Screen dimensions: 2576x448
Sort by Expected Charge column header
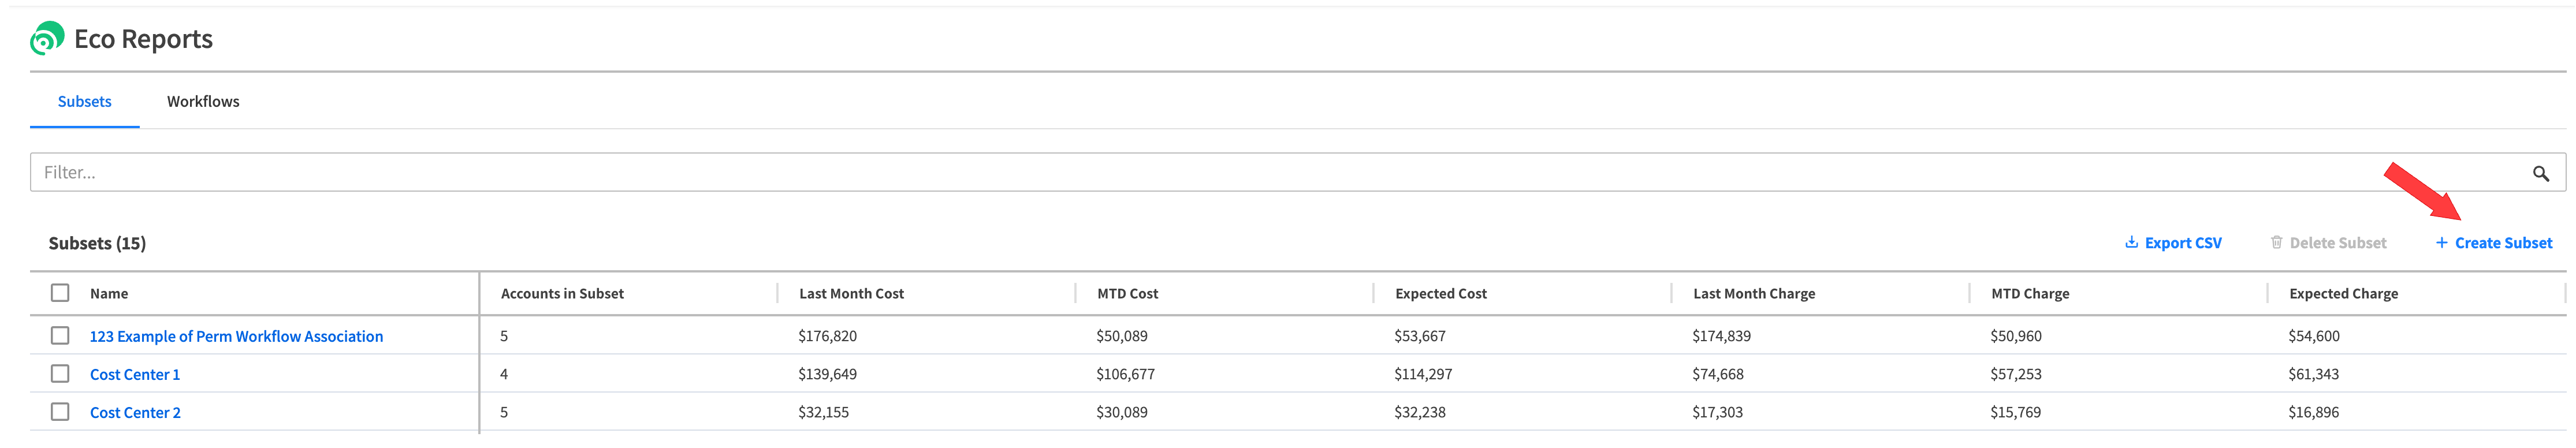pyautogui.click(x=2343, y=294)
